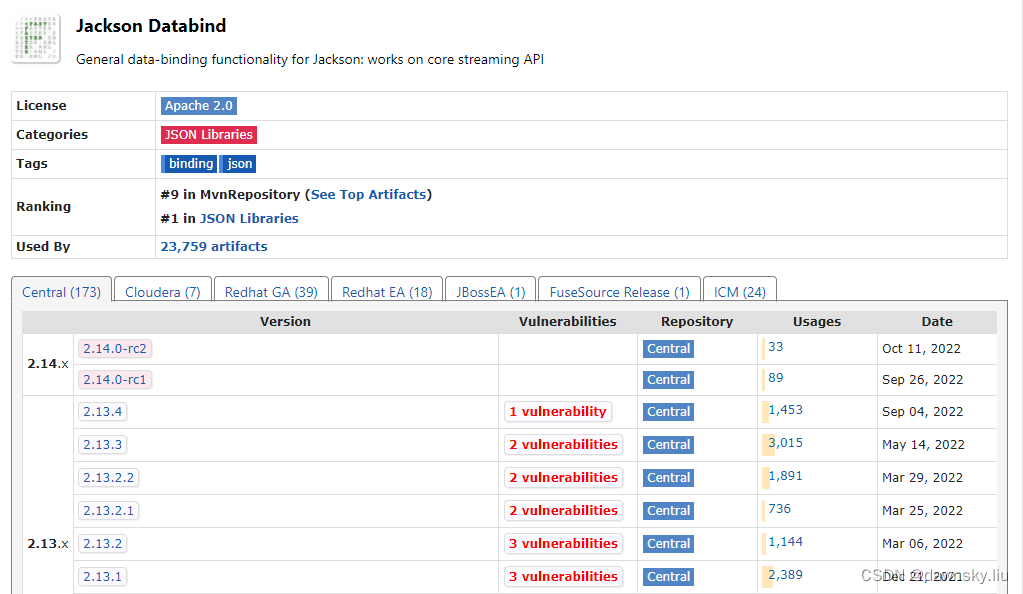Open JSON Libraries link in Ranking row

click(249, 219)
